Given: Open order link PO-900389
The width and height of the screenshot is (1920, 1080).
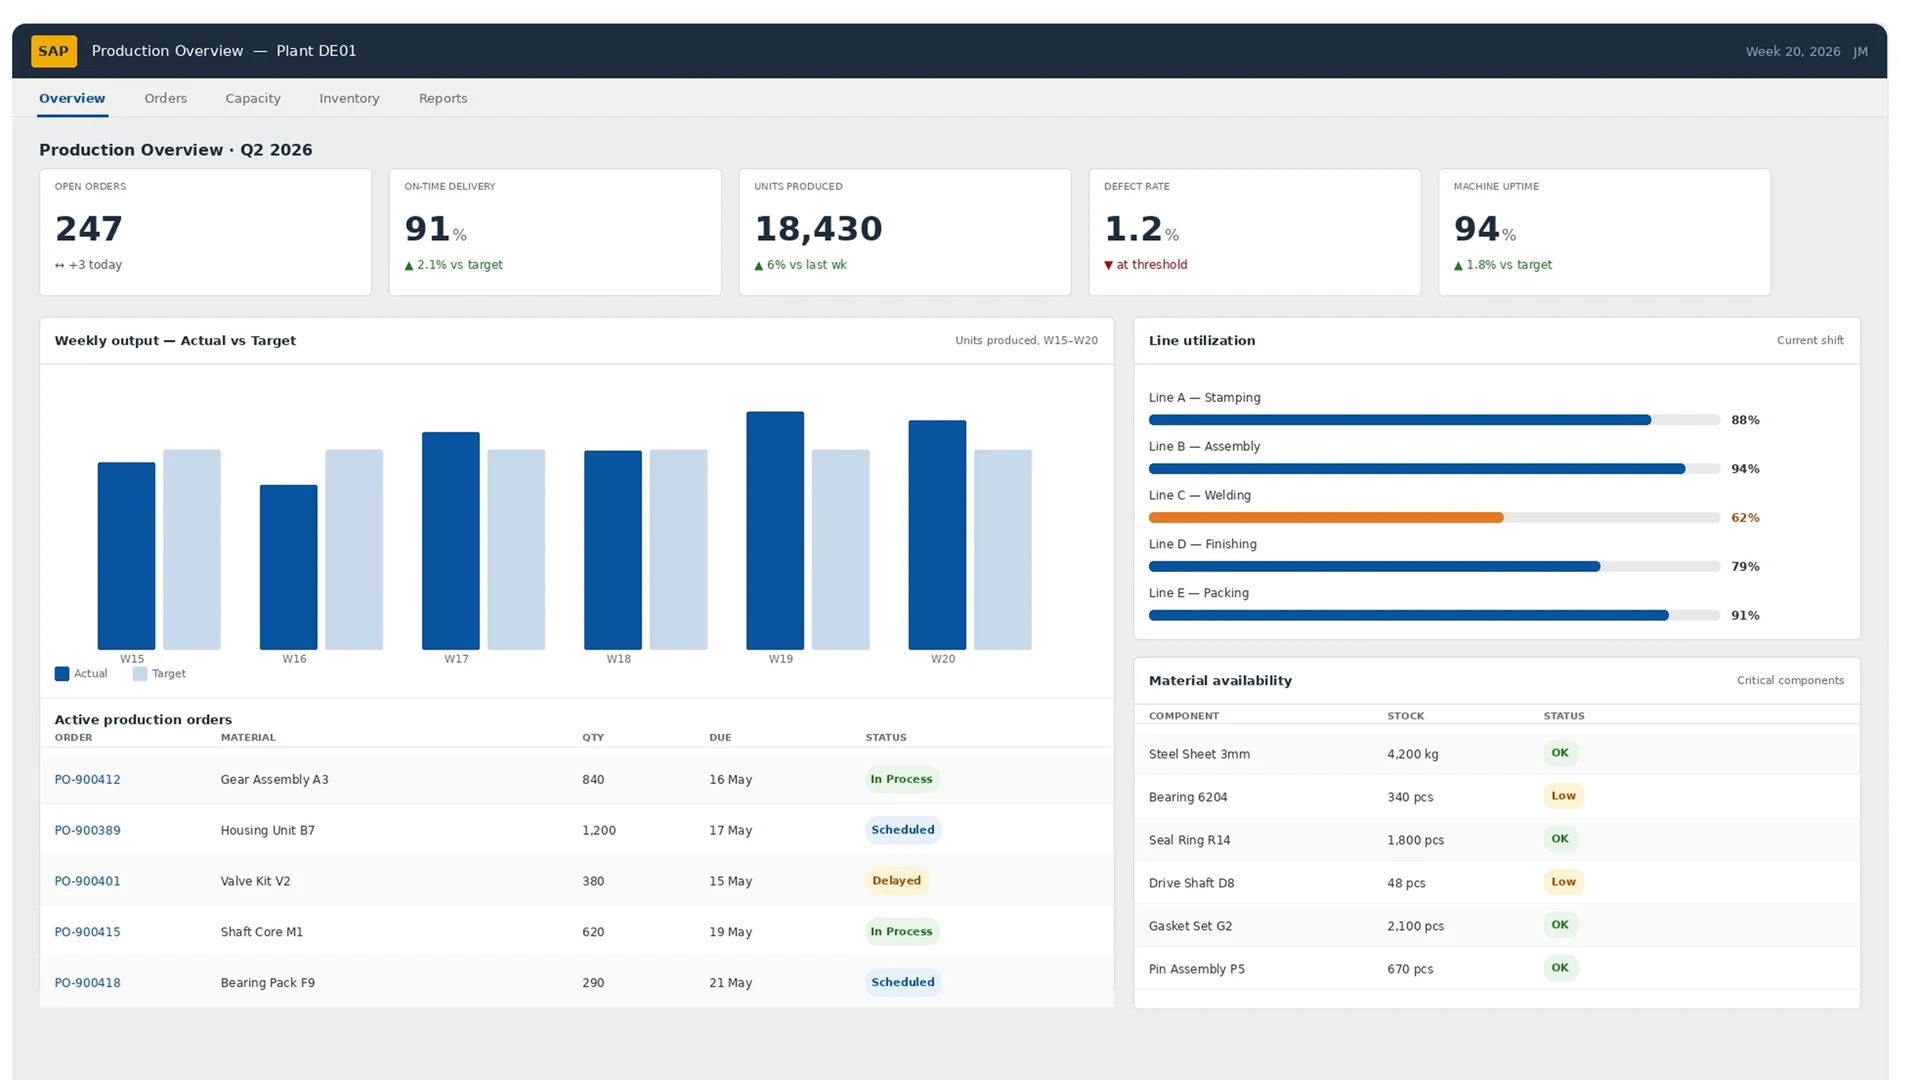Looking at the screenshot, I should [87, 831].
